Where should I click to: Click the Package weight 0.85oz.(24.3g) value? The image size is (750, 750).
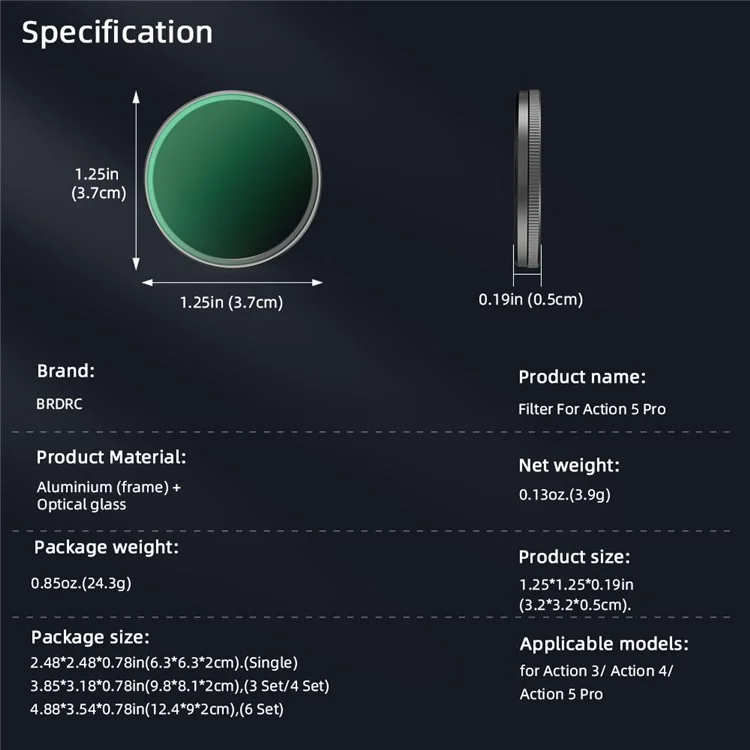point(81,583)
